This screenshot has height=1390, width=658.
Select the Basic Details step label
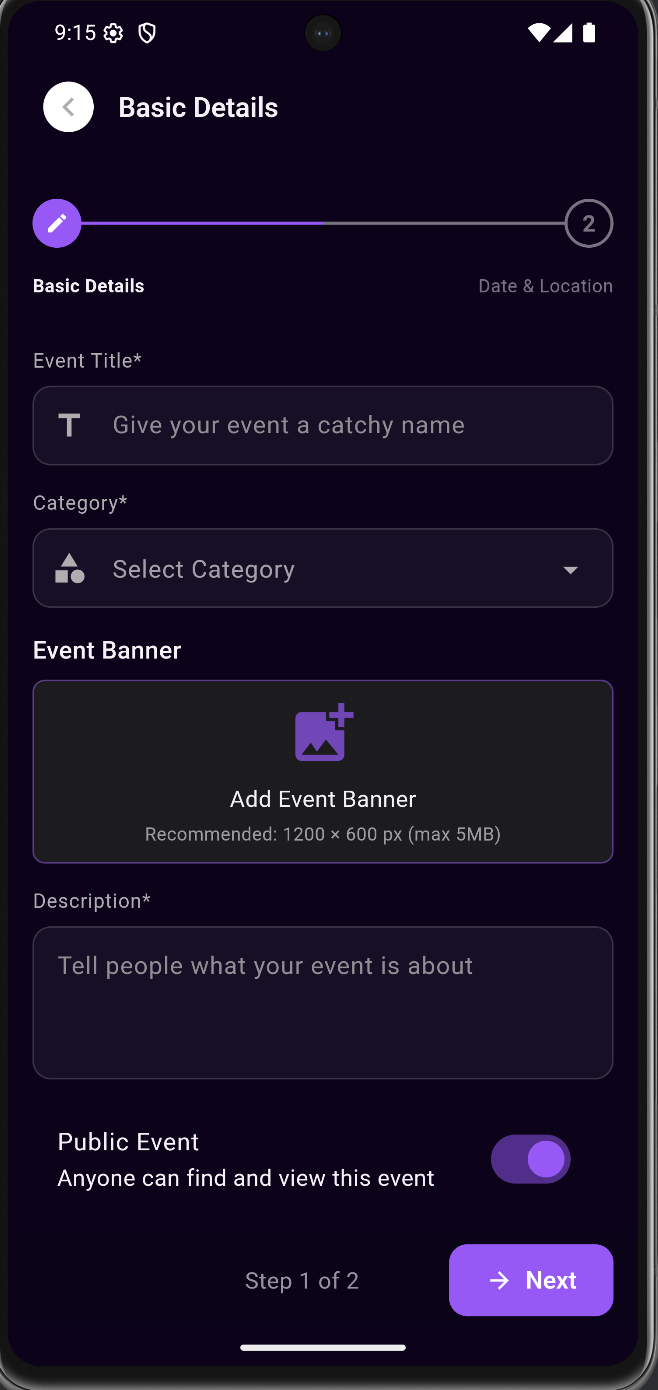pyautogui.click(x=88, y=285)
